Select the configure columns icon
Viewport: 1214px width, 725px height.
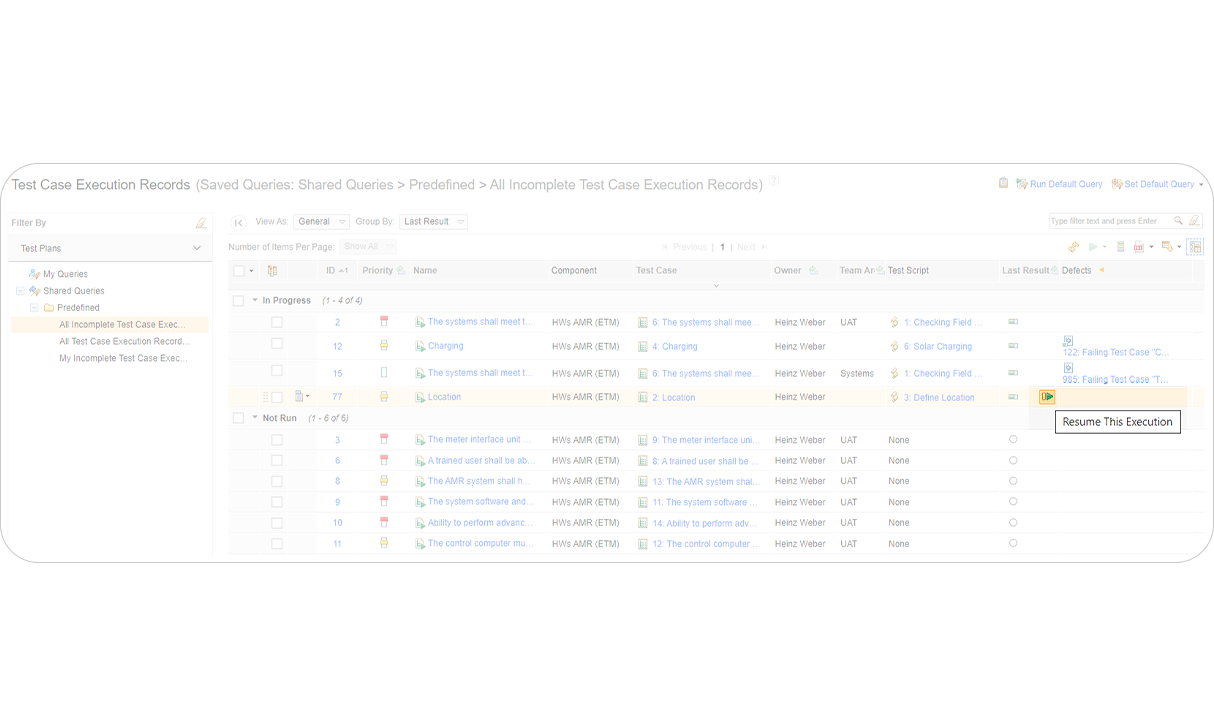[1195, 247]
